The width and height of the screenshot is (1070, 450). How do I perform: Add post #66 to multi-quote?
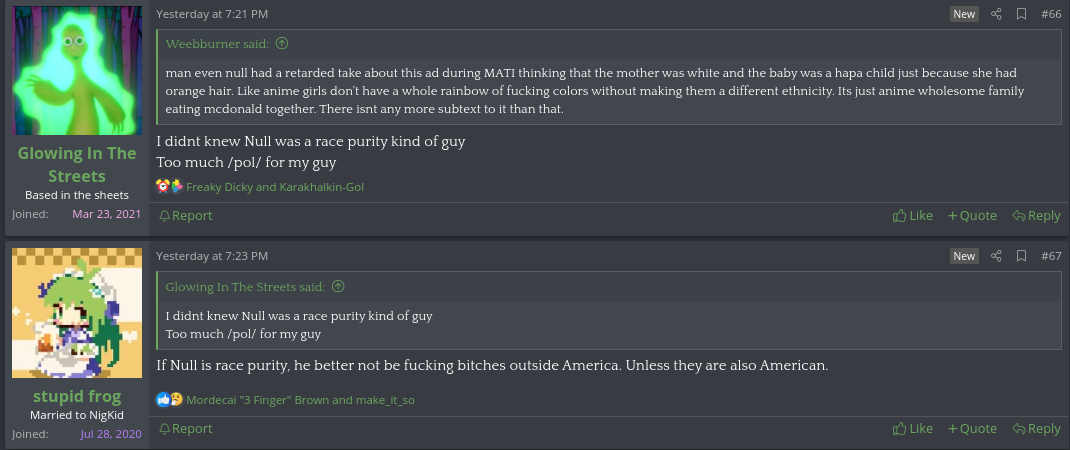[972, 215]
